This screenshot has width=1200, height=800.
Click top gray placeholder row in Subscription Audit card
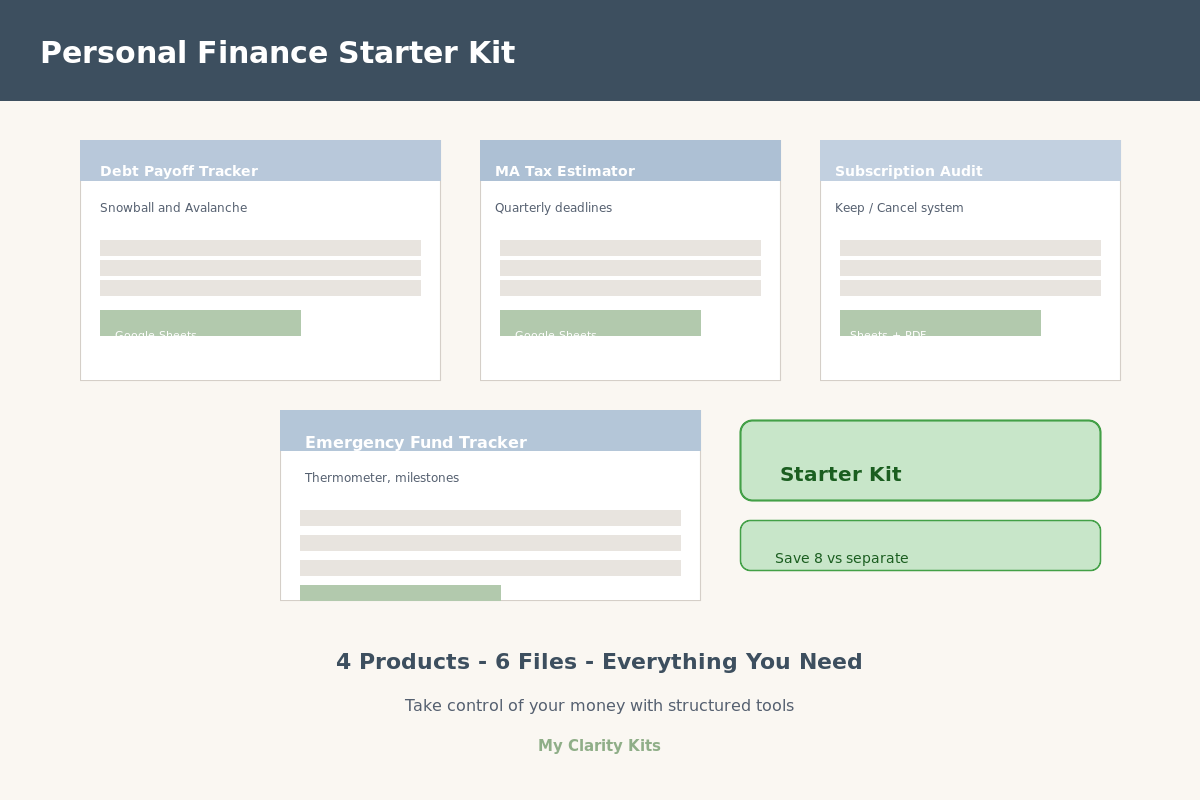pos(970,248)
